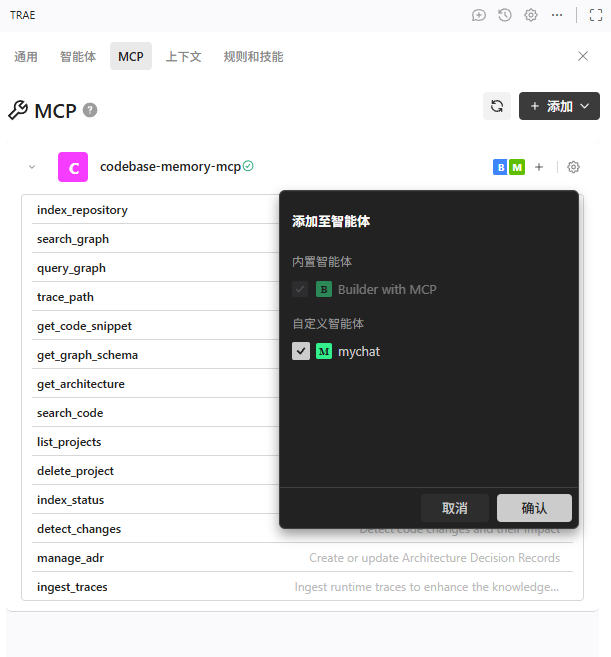This screenshot has width=611, height=657.
Task: Click the Builder with MCP label
Action: coord(387,290)
